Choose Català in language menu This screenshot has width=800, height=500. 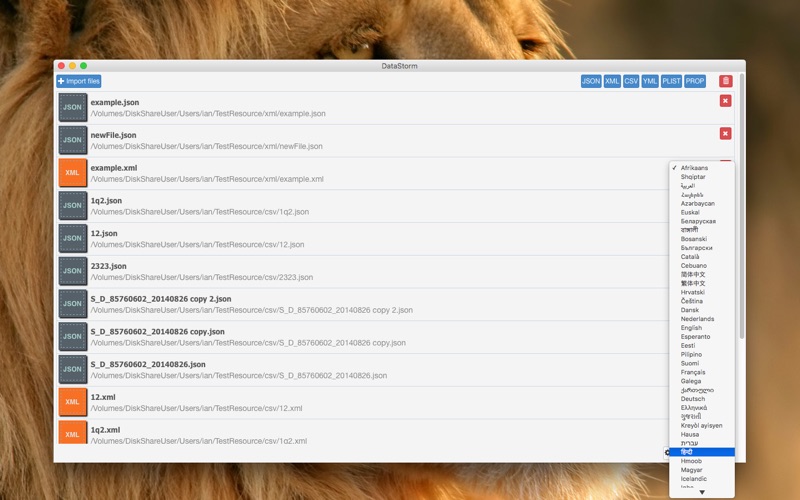[x=702, y=257]
